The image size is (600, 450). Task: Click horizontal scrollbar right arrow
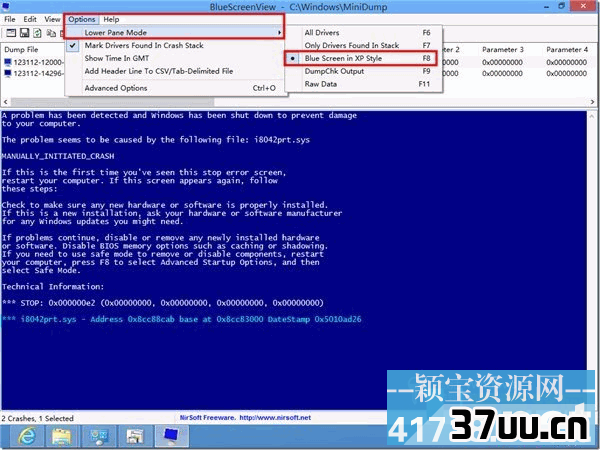tap(592, 102)
